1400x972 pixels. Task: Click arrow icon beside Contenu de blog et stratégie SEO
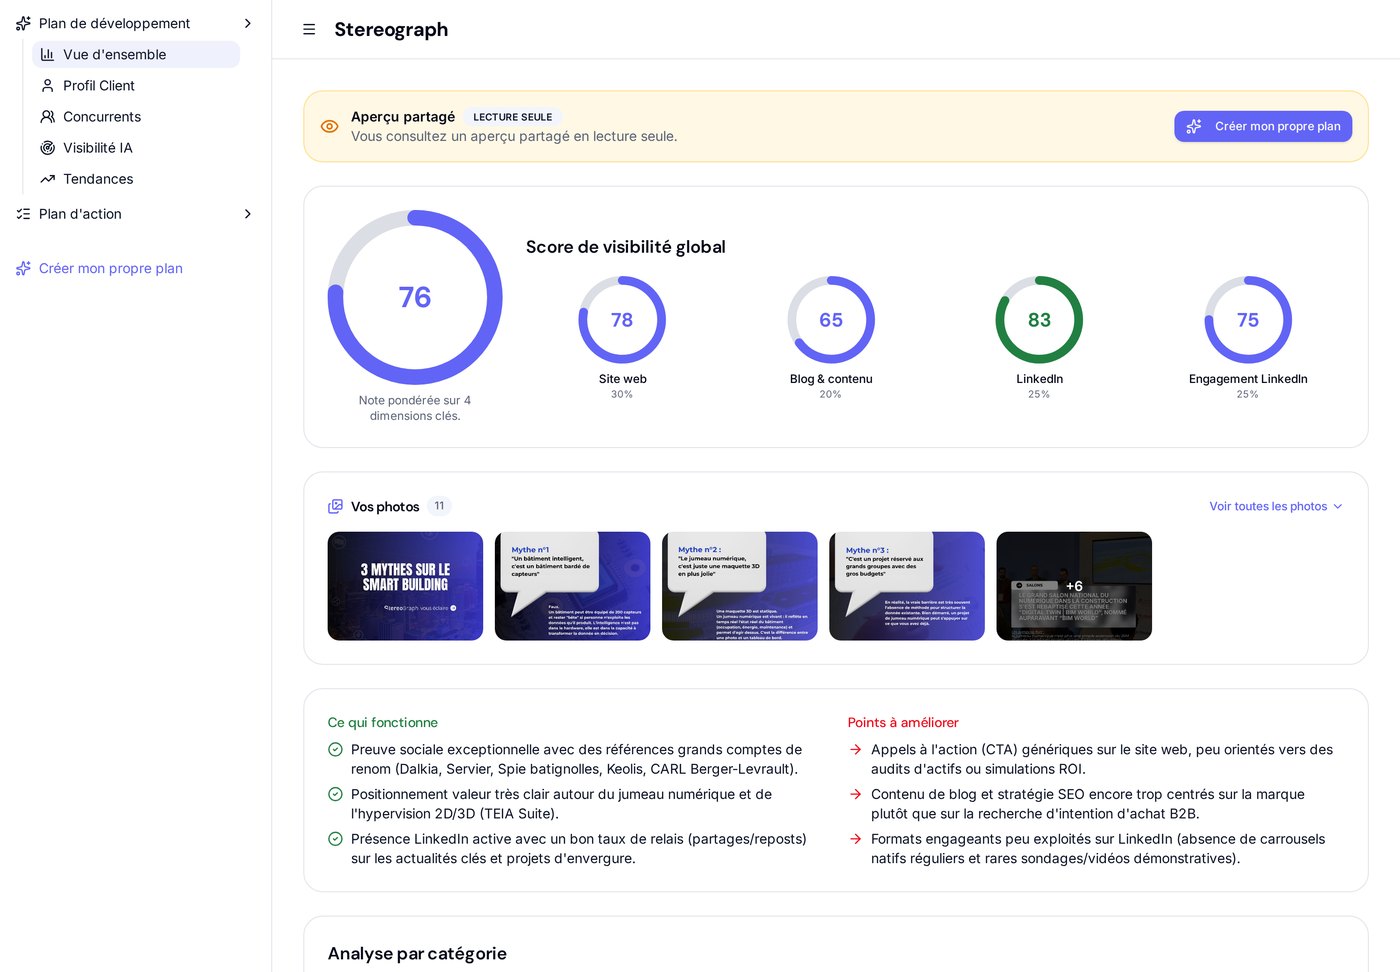855,794
